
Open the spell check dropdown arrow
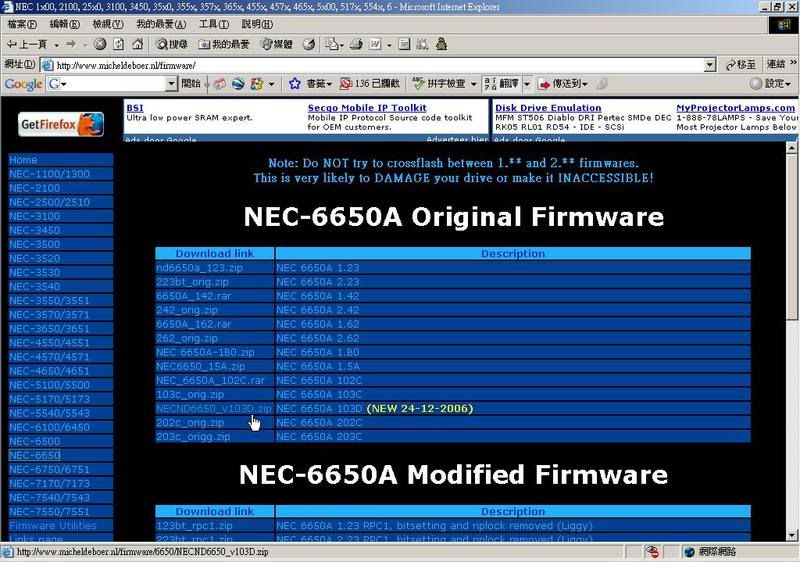[473, 84]
